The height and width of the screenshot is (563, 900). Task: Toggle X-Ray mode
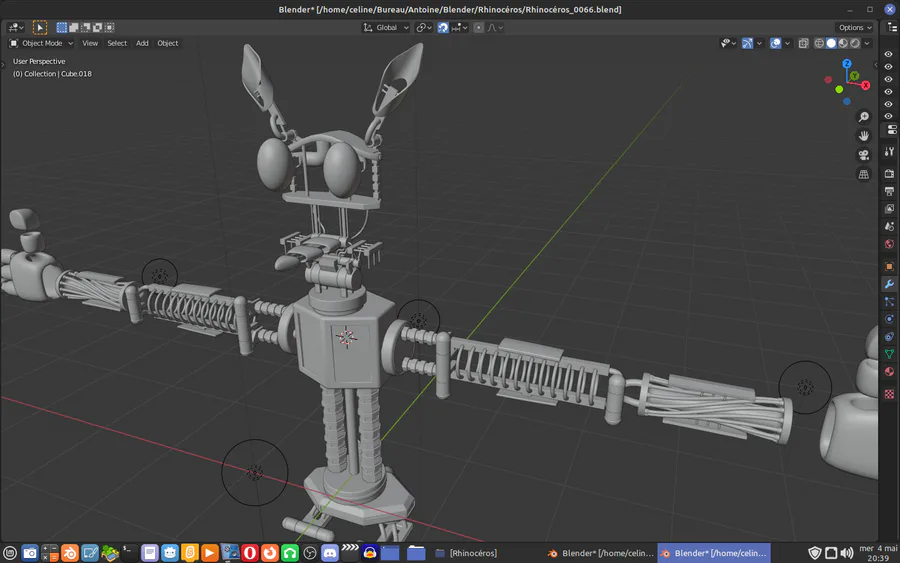(x=804, y=43)
